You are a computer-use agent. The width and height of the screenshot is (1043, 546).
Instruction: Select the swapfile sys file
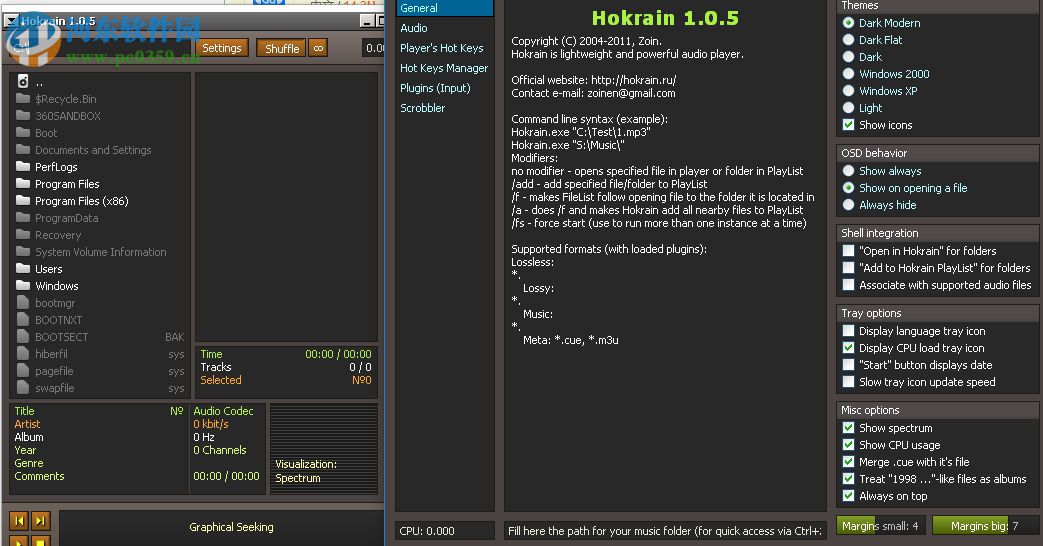[x=100, y=388]
